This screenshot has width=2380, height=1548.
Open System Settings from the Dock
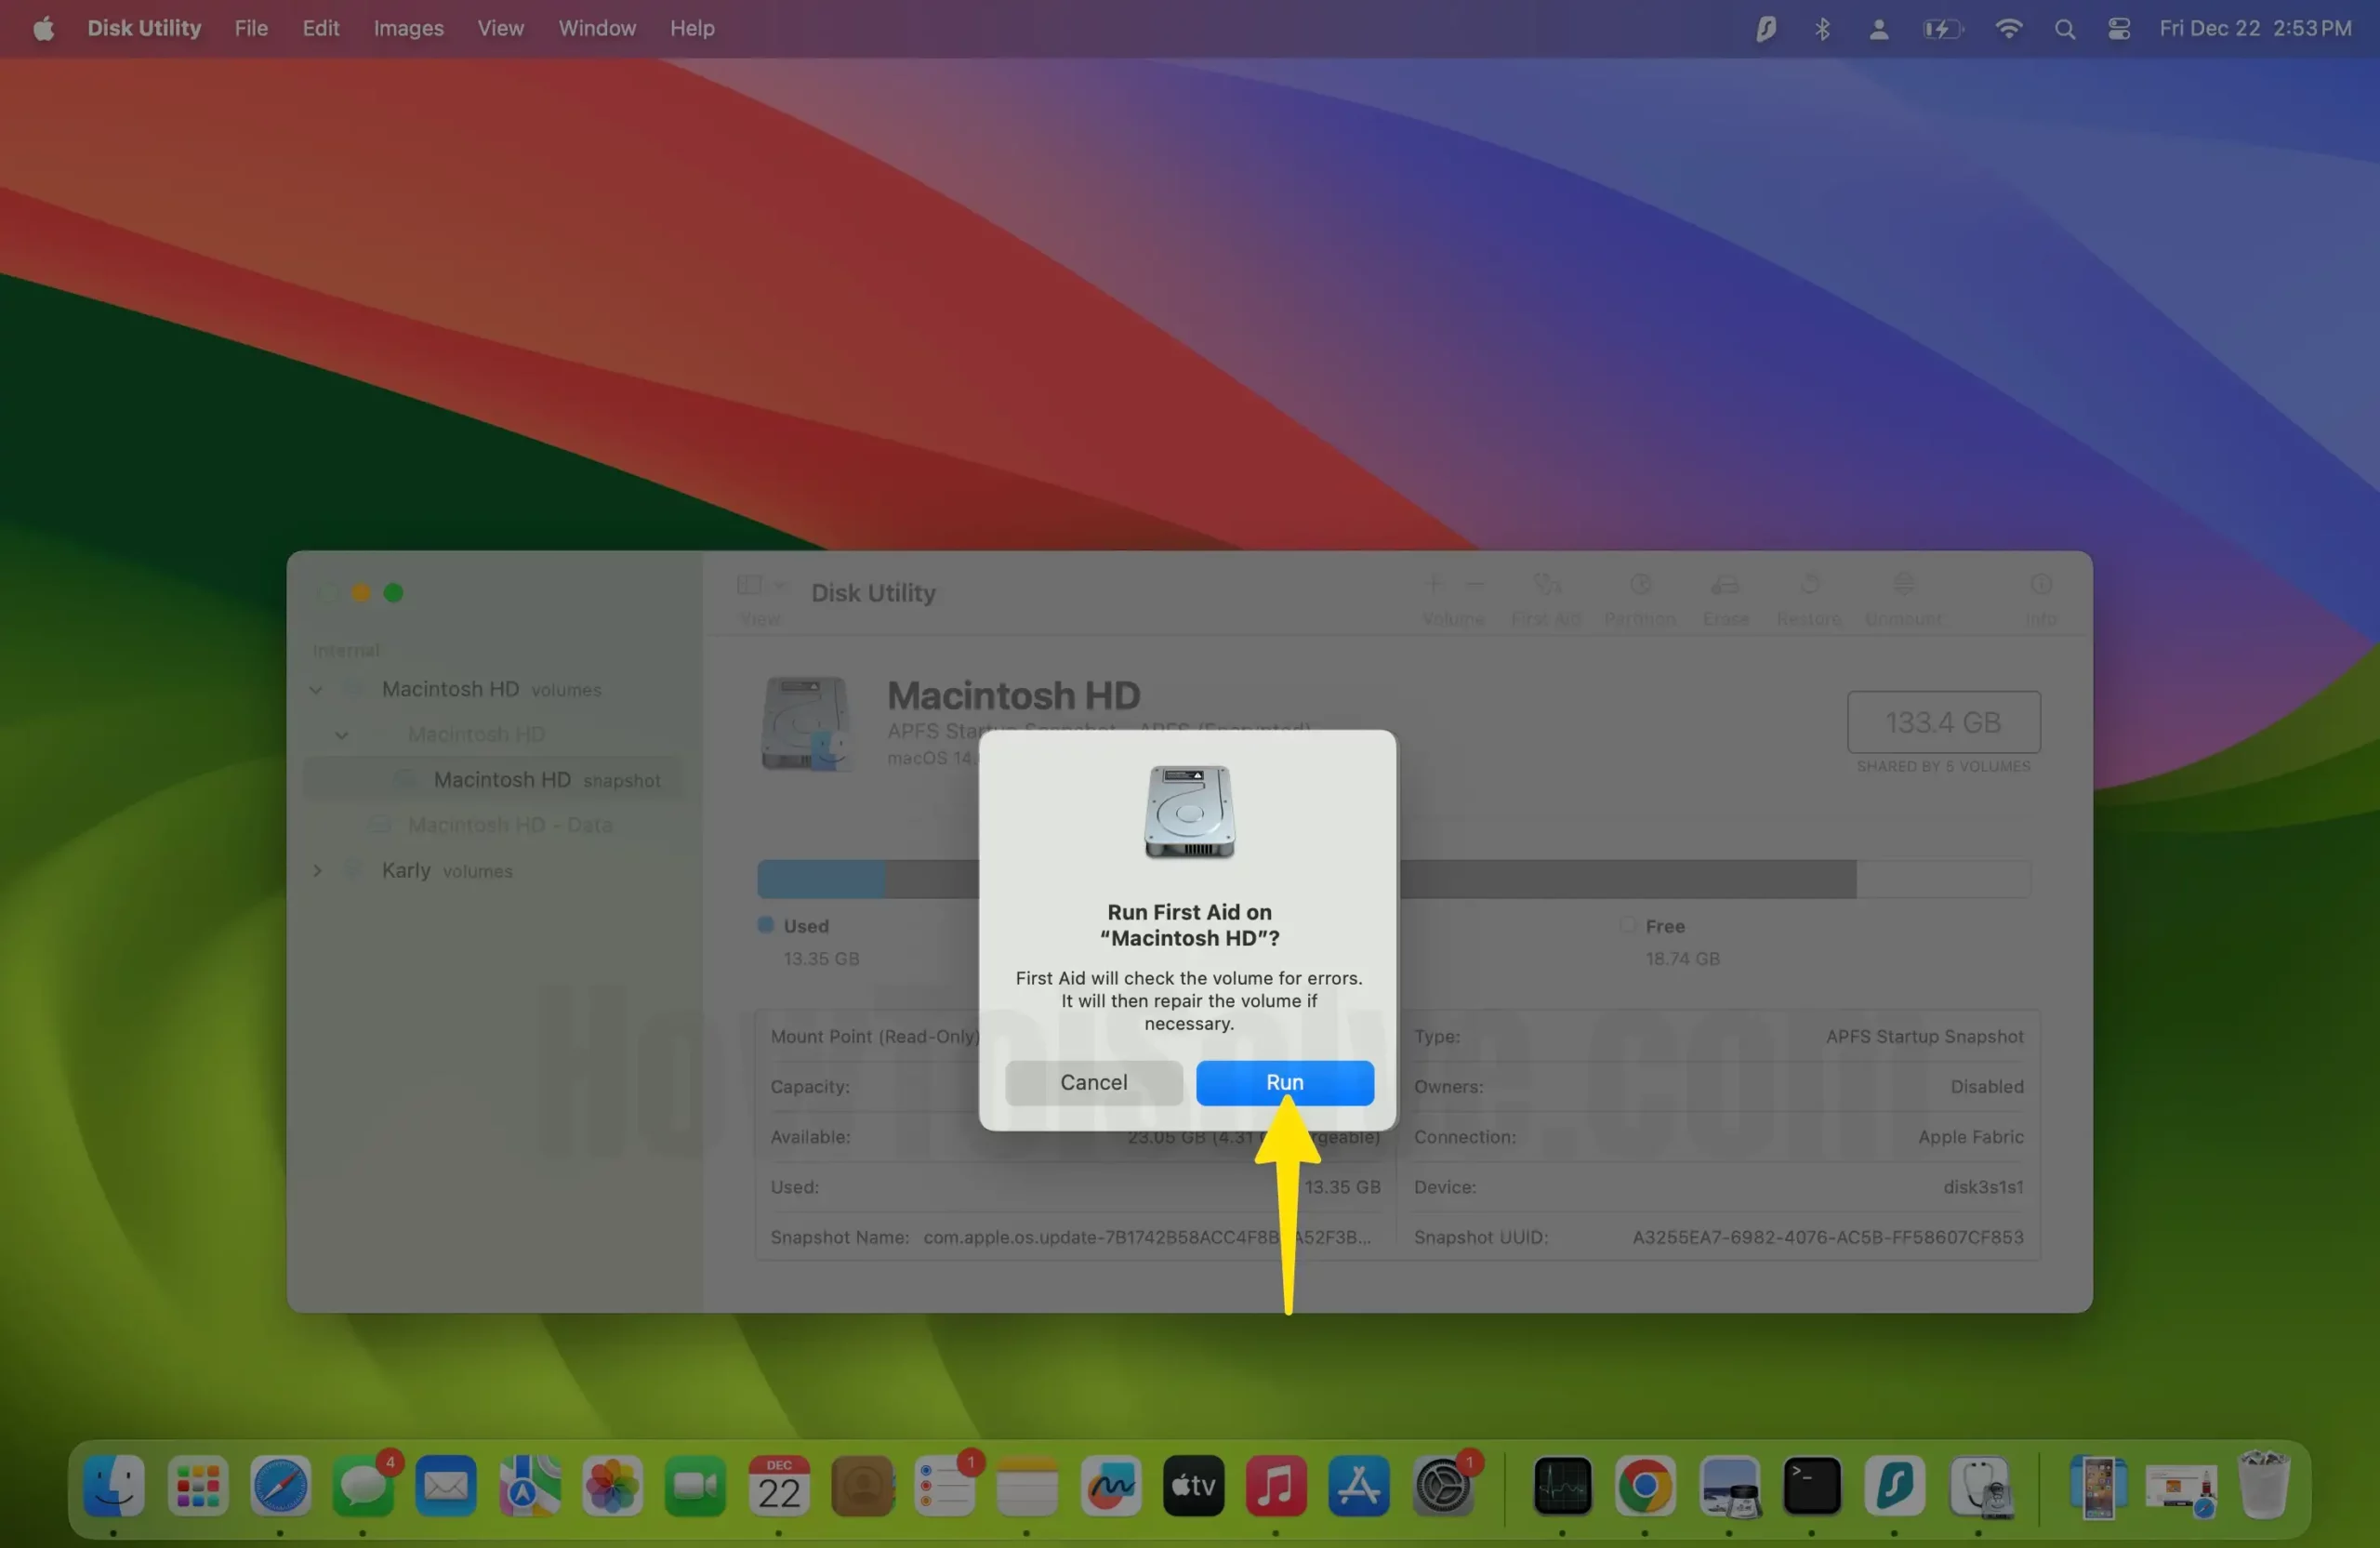1441,1485
